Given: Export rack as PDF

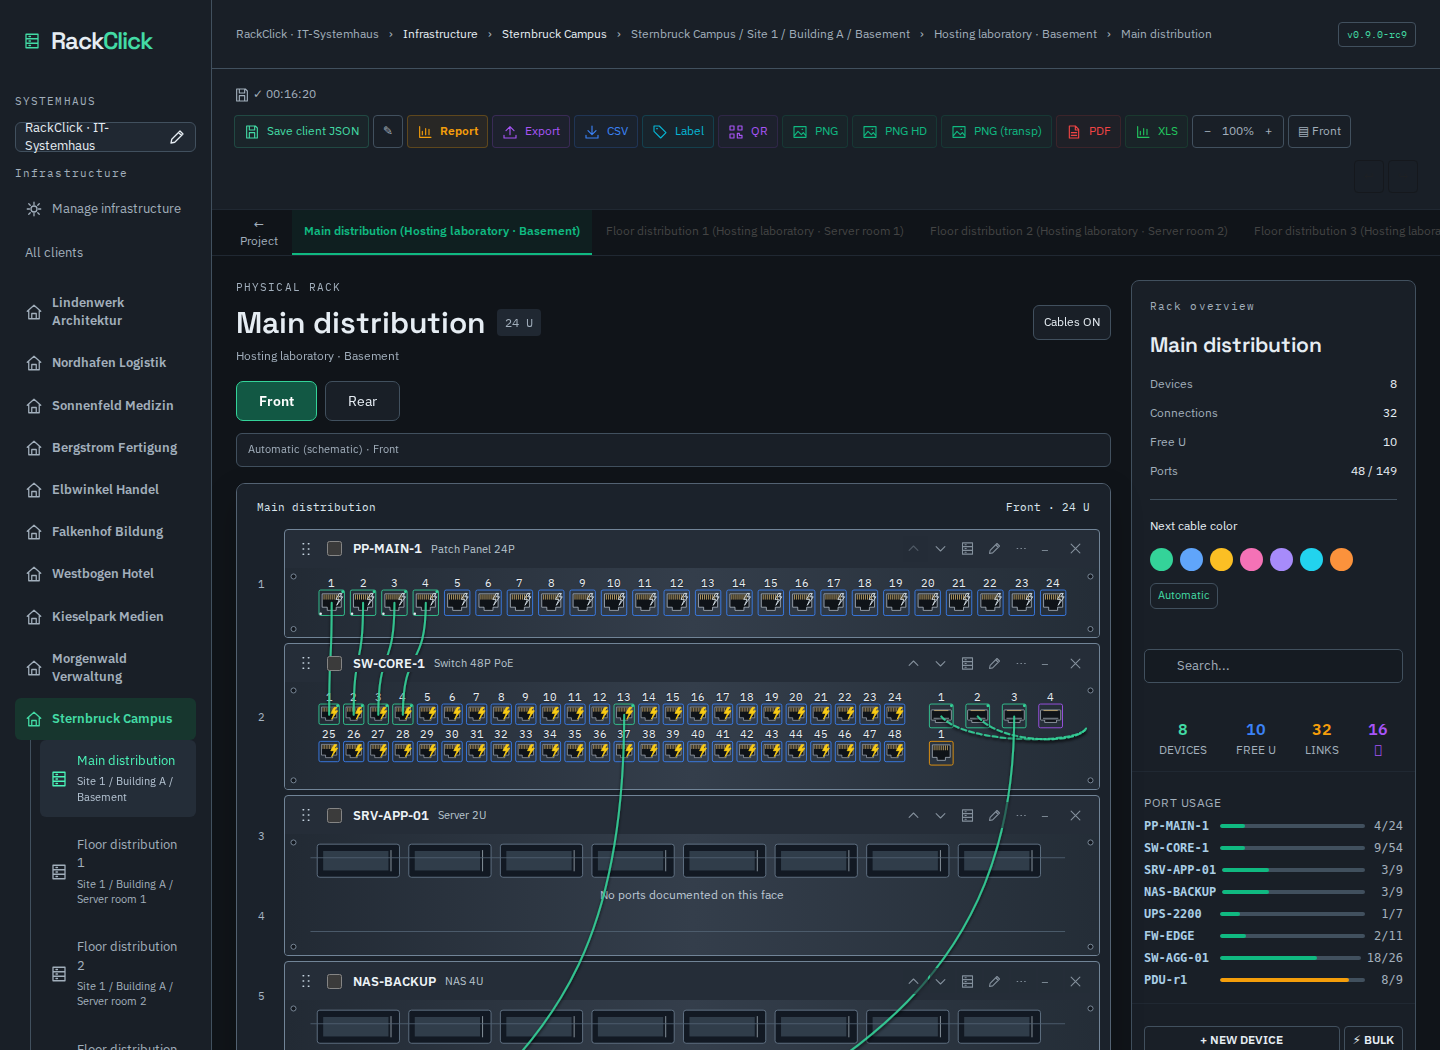Looking at the screenshot, I should click(1089, 131).
